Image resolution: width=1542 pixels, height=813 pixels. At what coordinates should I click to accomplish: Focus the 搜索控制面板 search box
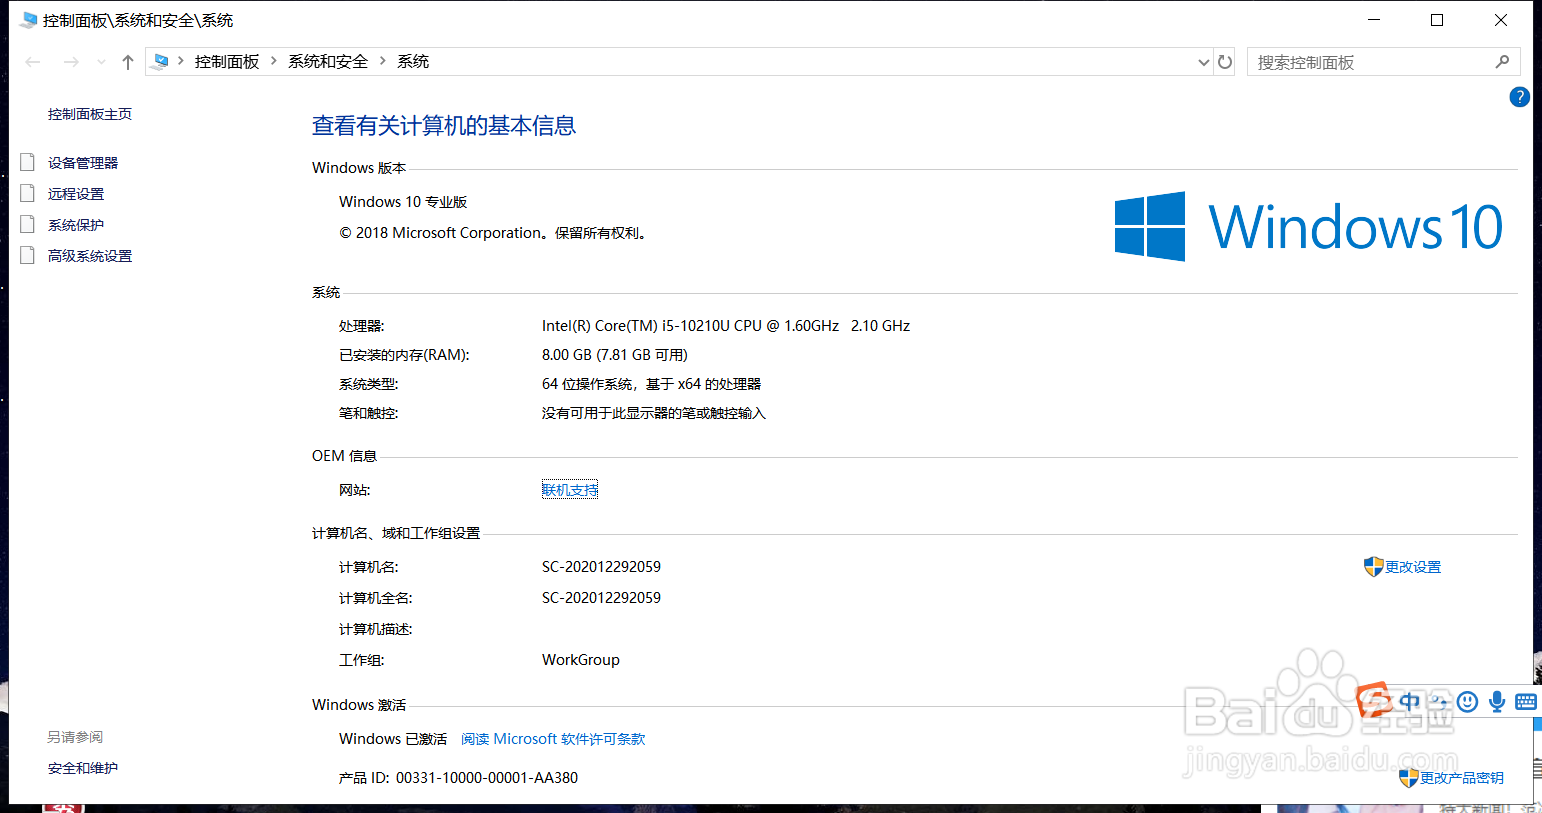(1383, 62)
